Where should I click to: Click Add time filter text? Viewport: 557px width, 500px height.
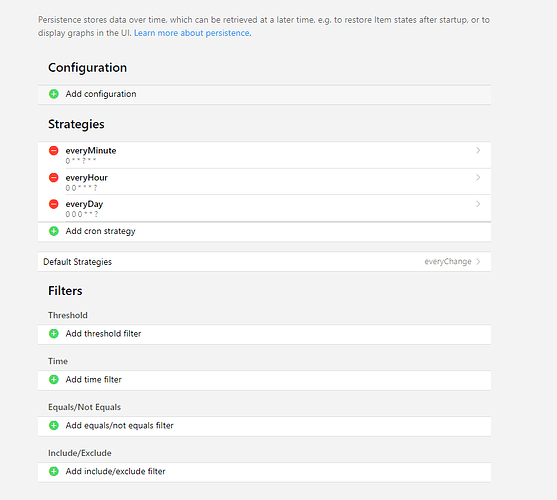click(93, 380)
